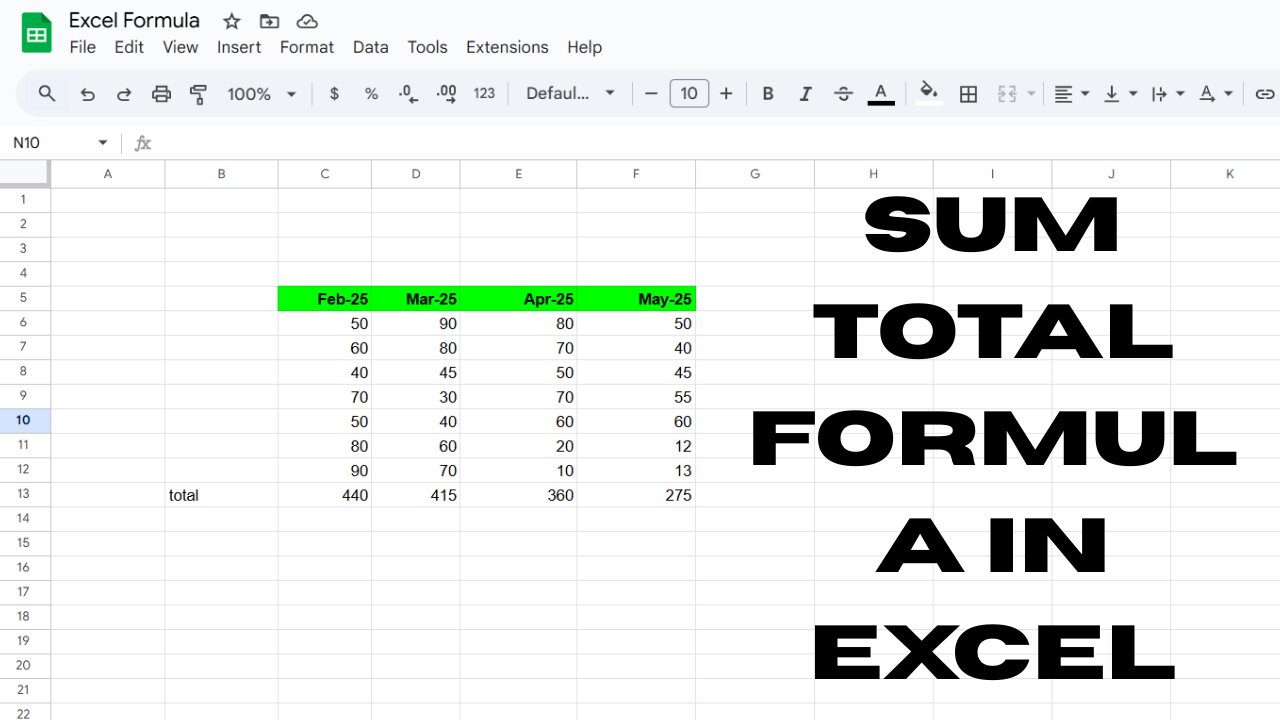The height and width of the screenshot is (720, 1280).
Task: Undo the last action
Action: (x=87, y=94)
